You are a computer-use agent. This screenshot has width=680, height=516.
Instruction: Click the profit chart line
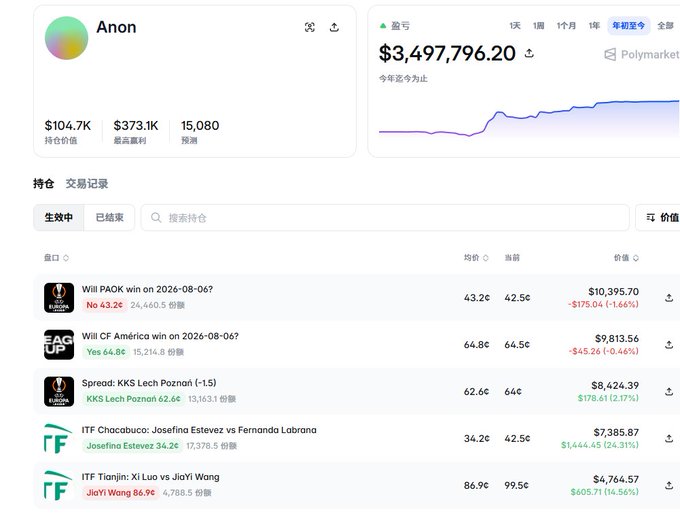point(529,117)
